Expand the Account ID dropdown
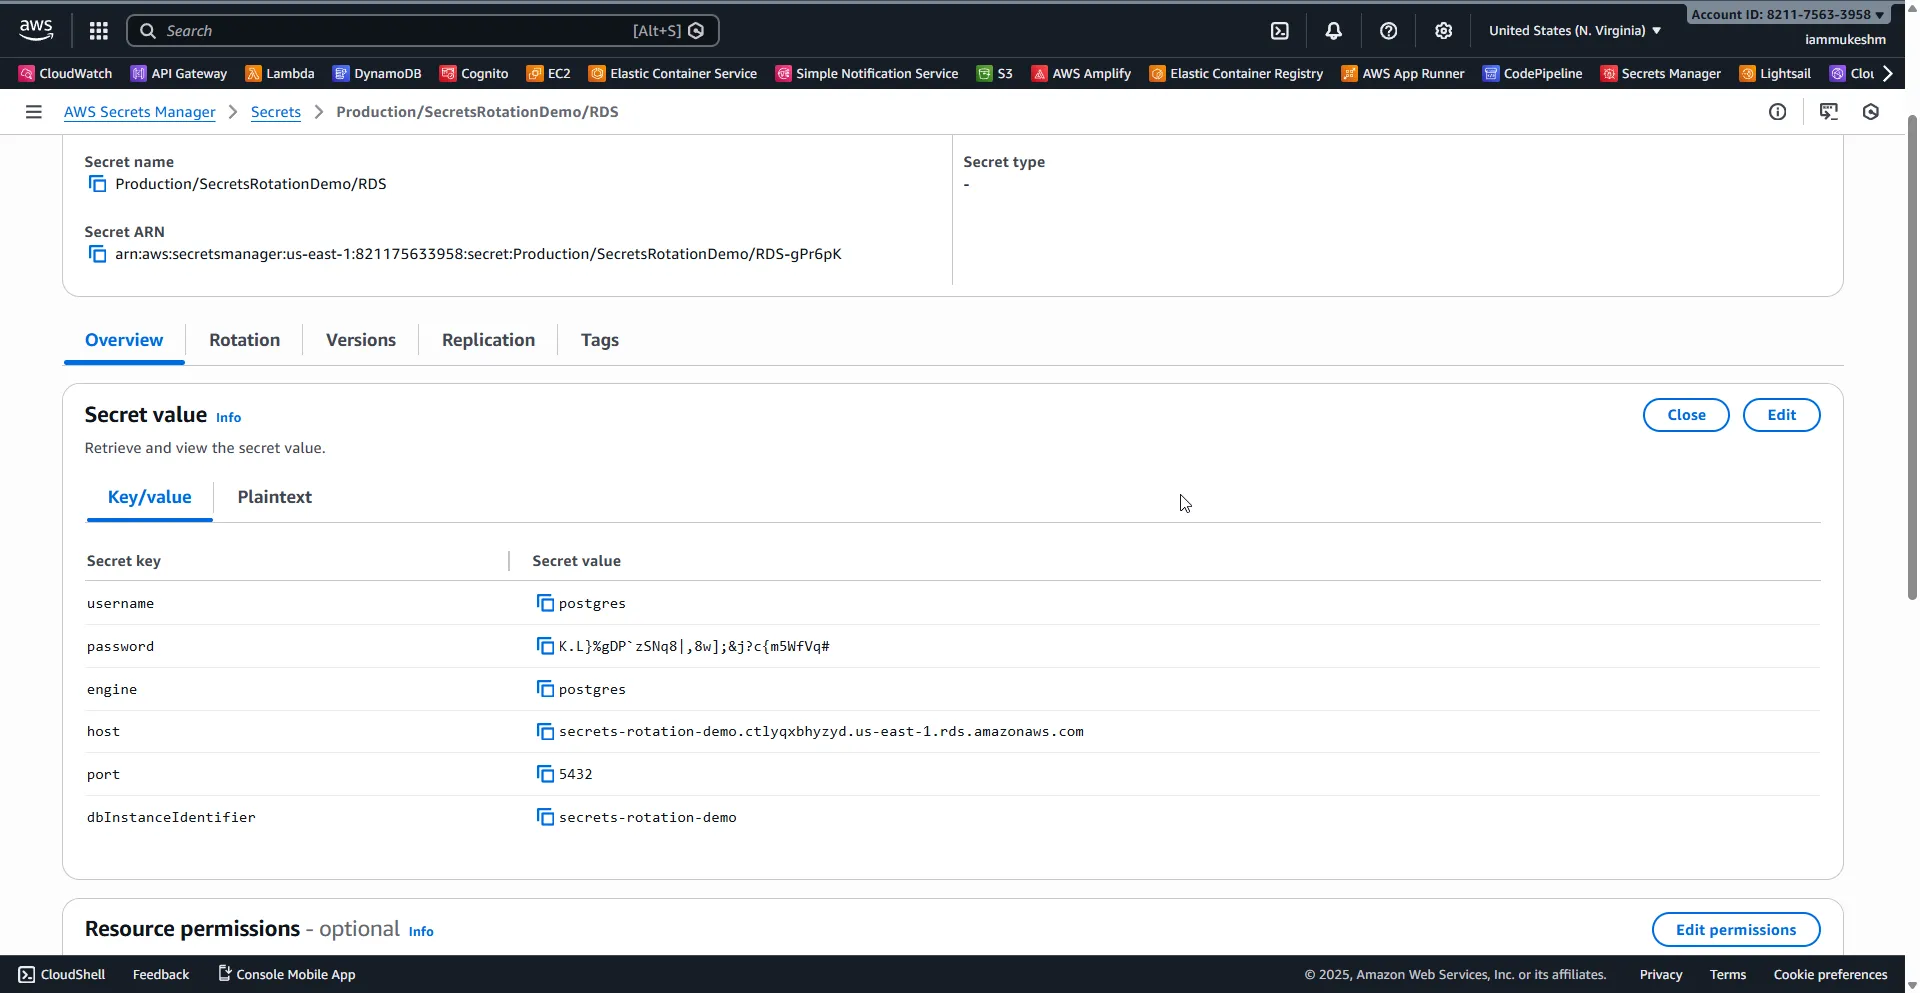This screenshot has width=1920, height=993. click(x=1787, y=14)
